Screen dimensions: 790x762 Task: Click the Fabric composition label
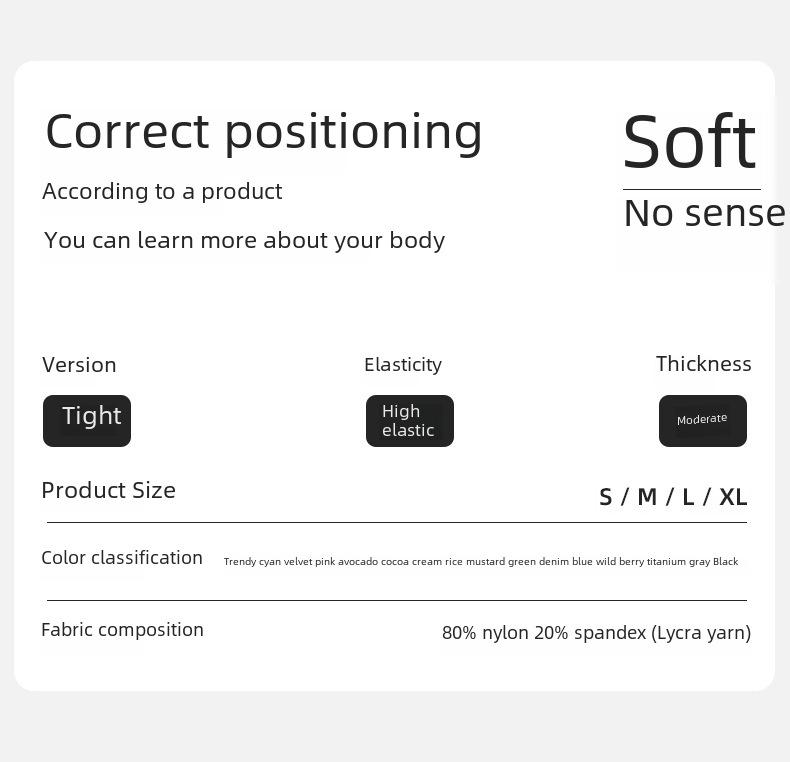(x=122, y=630)
